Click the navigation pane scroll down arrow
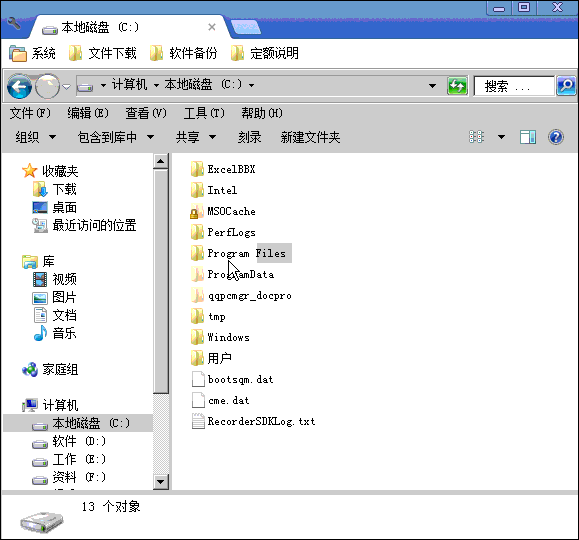 pyautogui.click(x=161, y=482)
